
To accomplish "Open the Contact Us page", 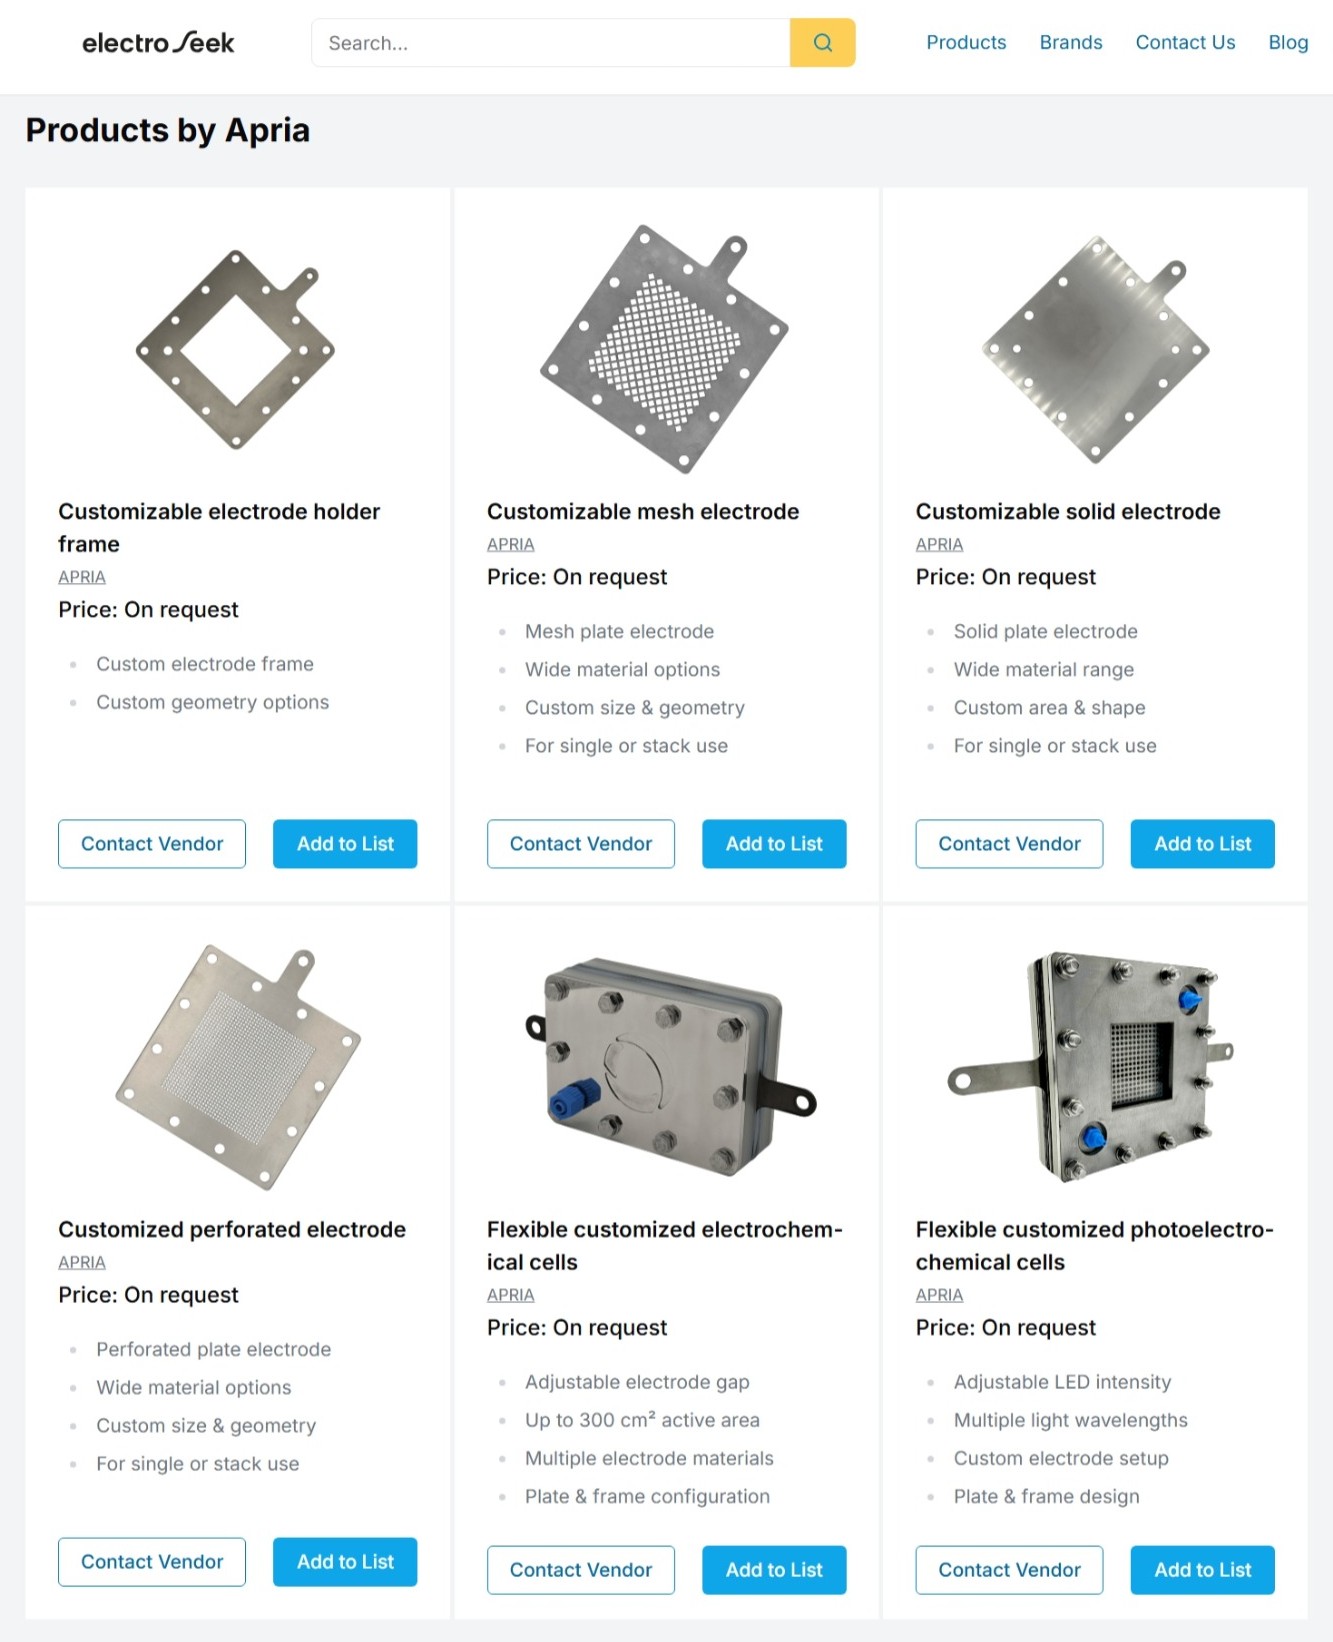I will coord(1185,43).
